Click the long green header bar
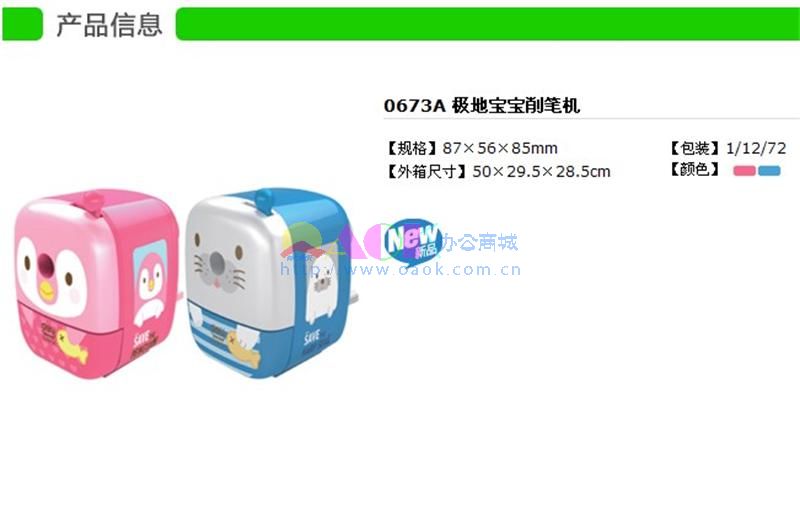The width and height of the screenshot is (800, 505). (488, 24)
